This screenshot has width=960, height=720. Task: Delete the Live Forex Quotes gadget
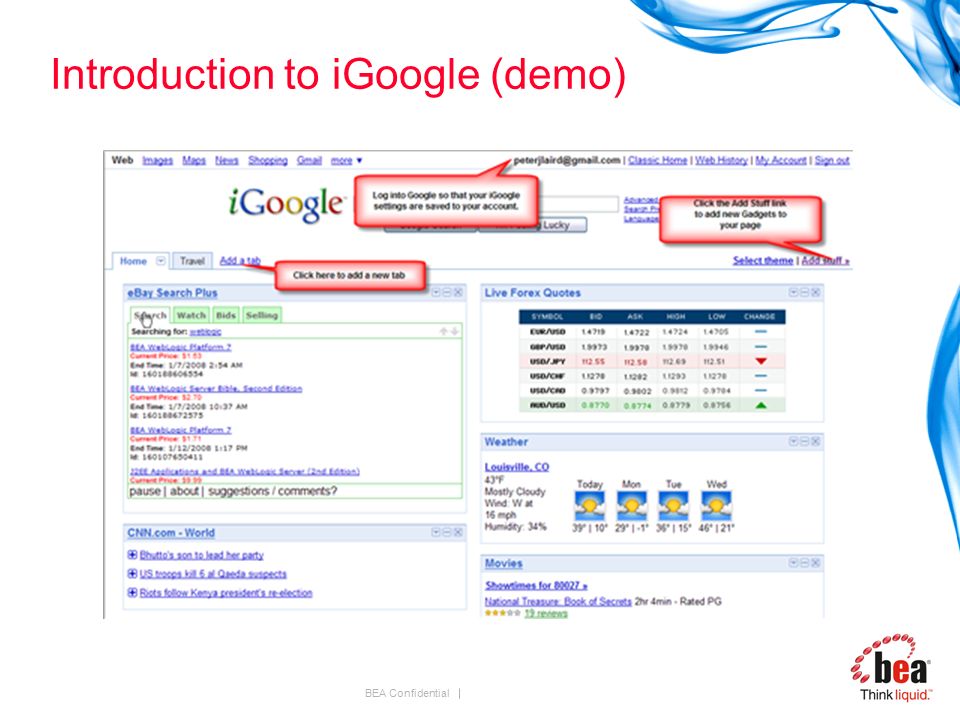click(x=816, y=293)
